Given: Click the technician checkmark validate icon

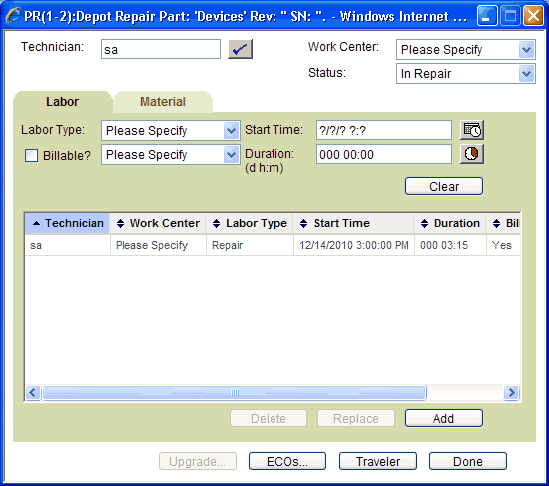Looking at the screenshot, I should (240, 49).
